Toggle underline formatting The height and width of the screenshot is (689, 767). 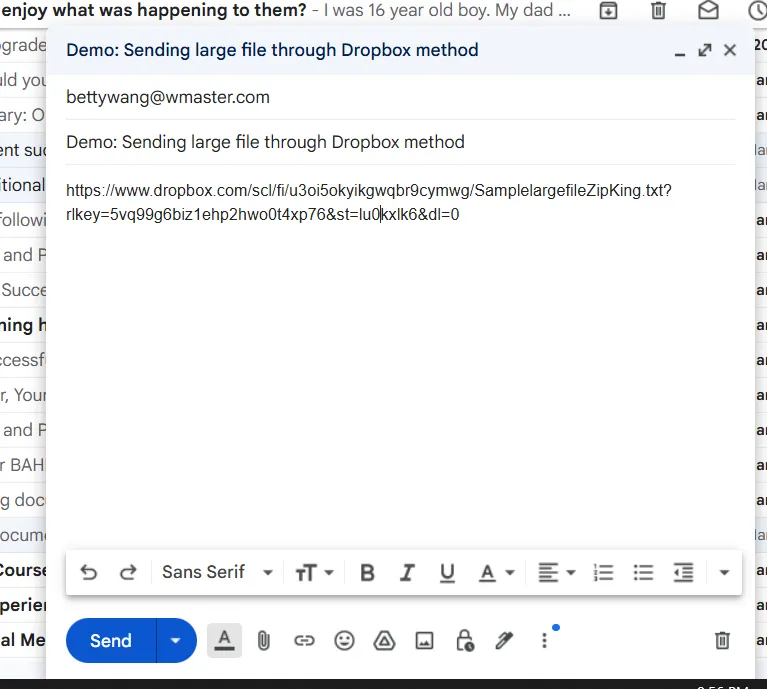pyautogui.click(x=447, y=573)
